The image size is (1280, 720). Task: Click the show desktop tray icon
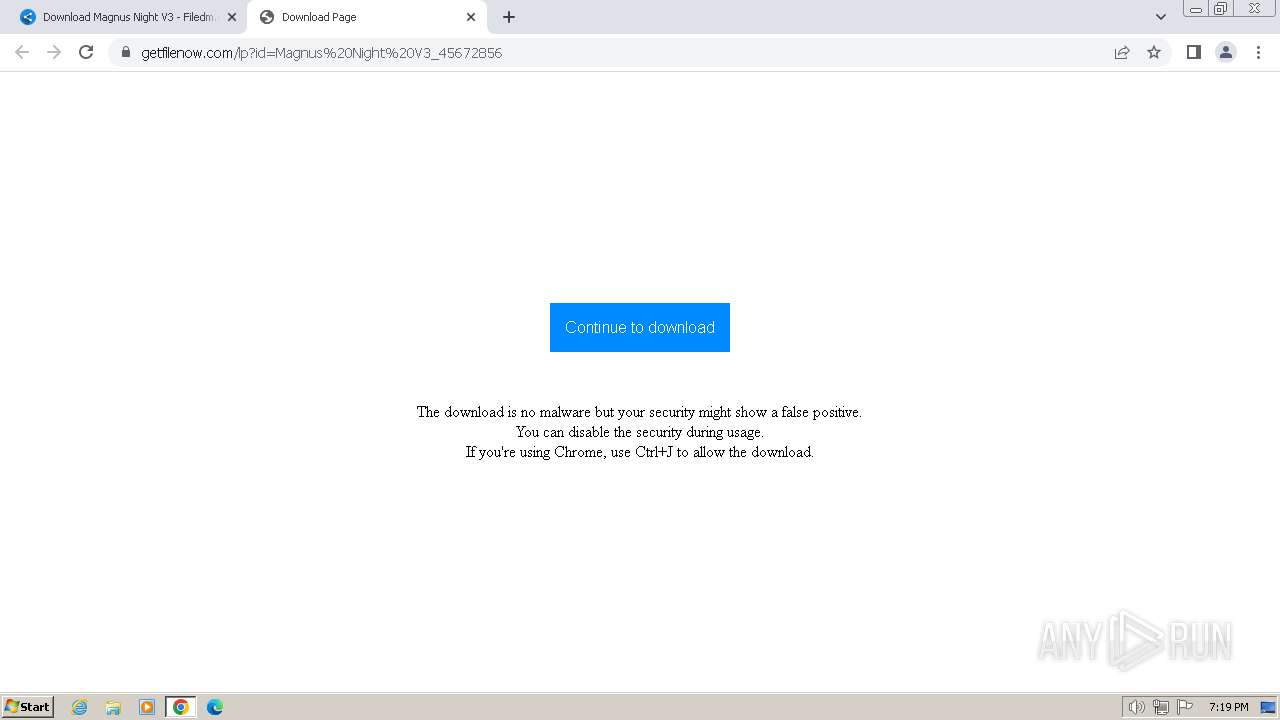click(x=1268, y=707)
